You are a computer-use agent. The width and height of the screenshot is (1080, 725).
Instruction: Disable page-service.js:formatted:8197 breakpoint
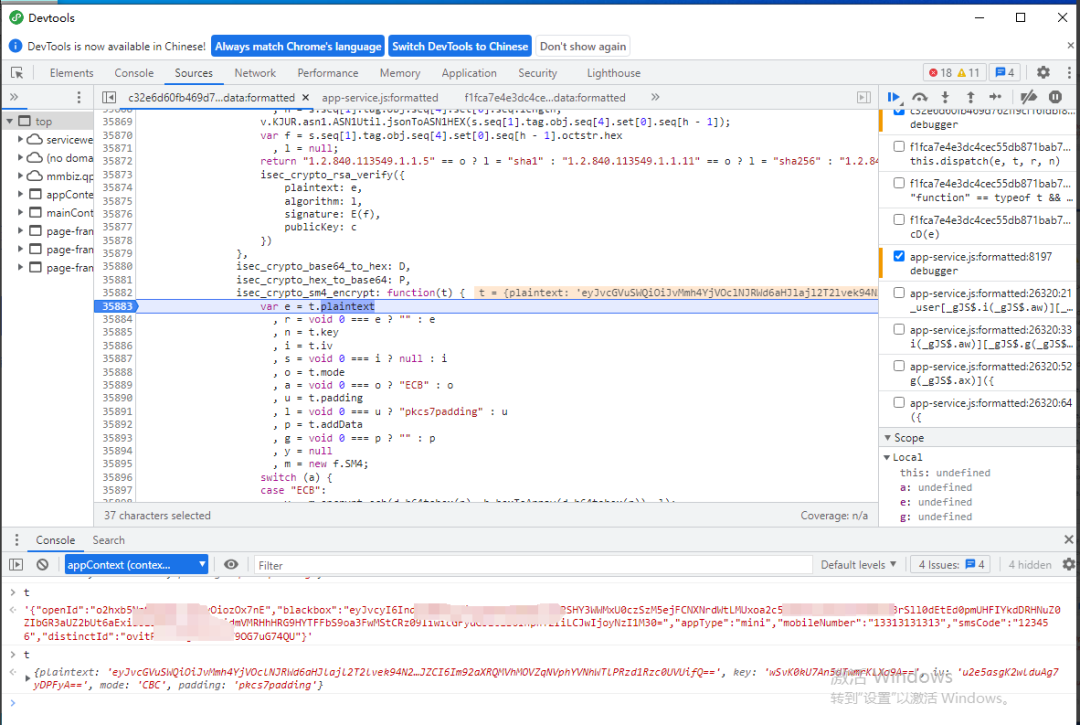point(900,257)
